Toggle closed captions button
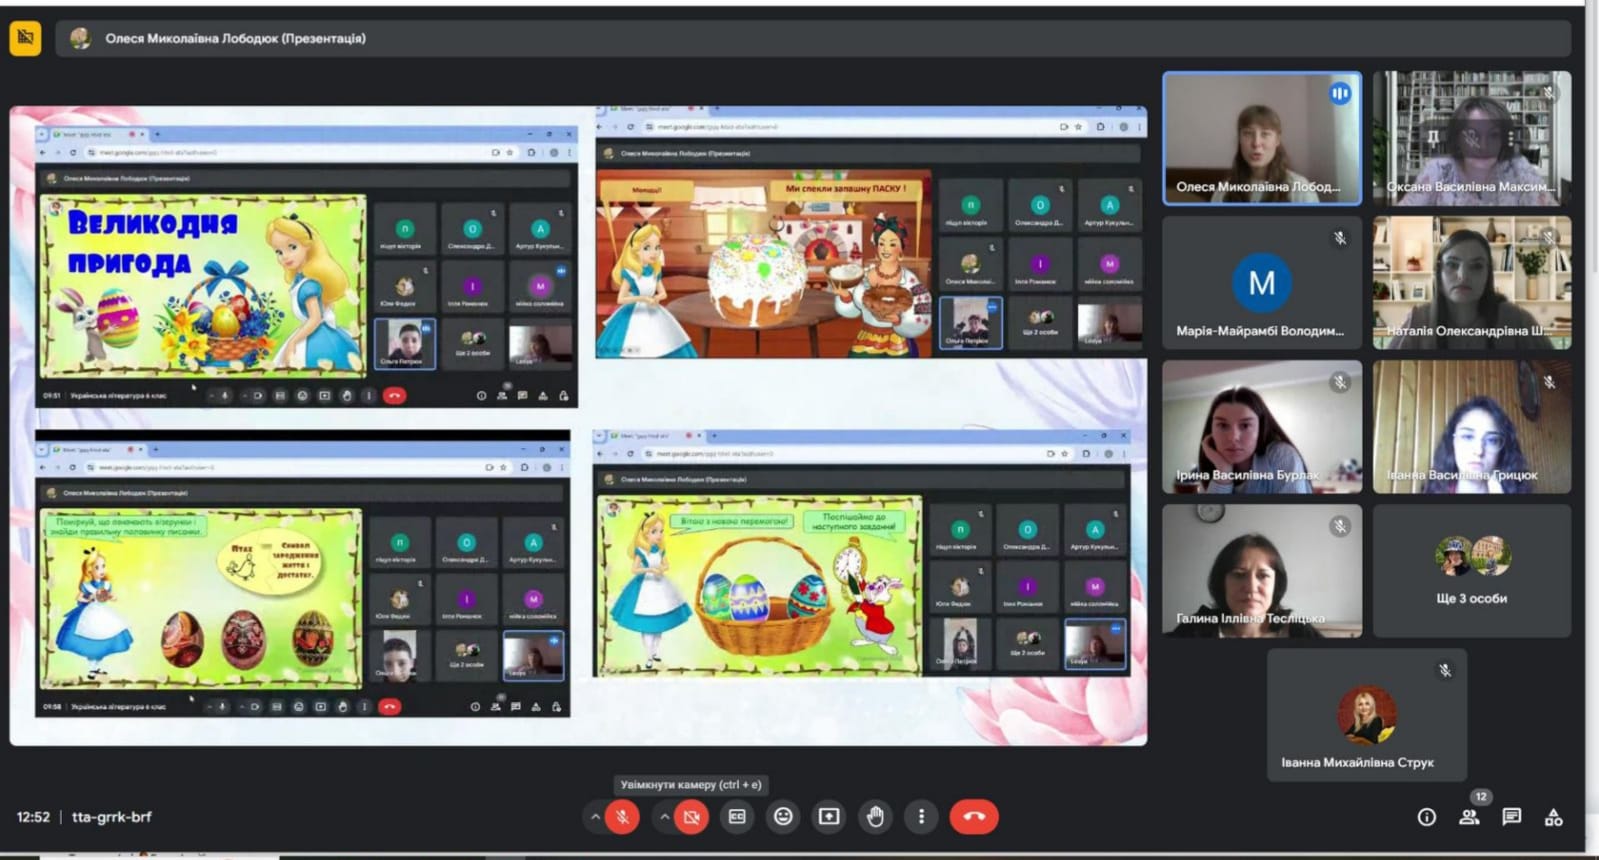 click(737, 817)
